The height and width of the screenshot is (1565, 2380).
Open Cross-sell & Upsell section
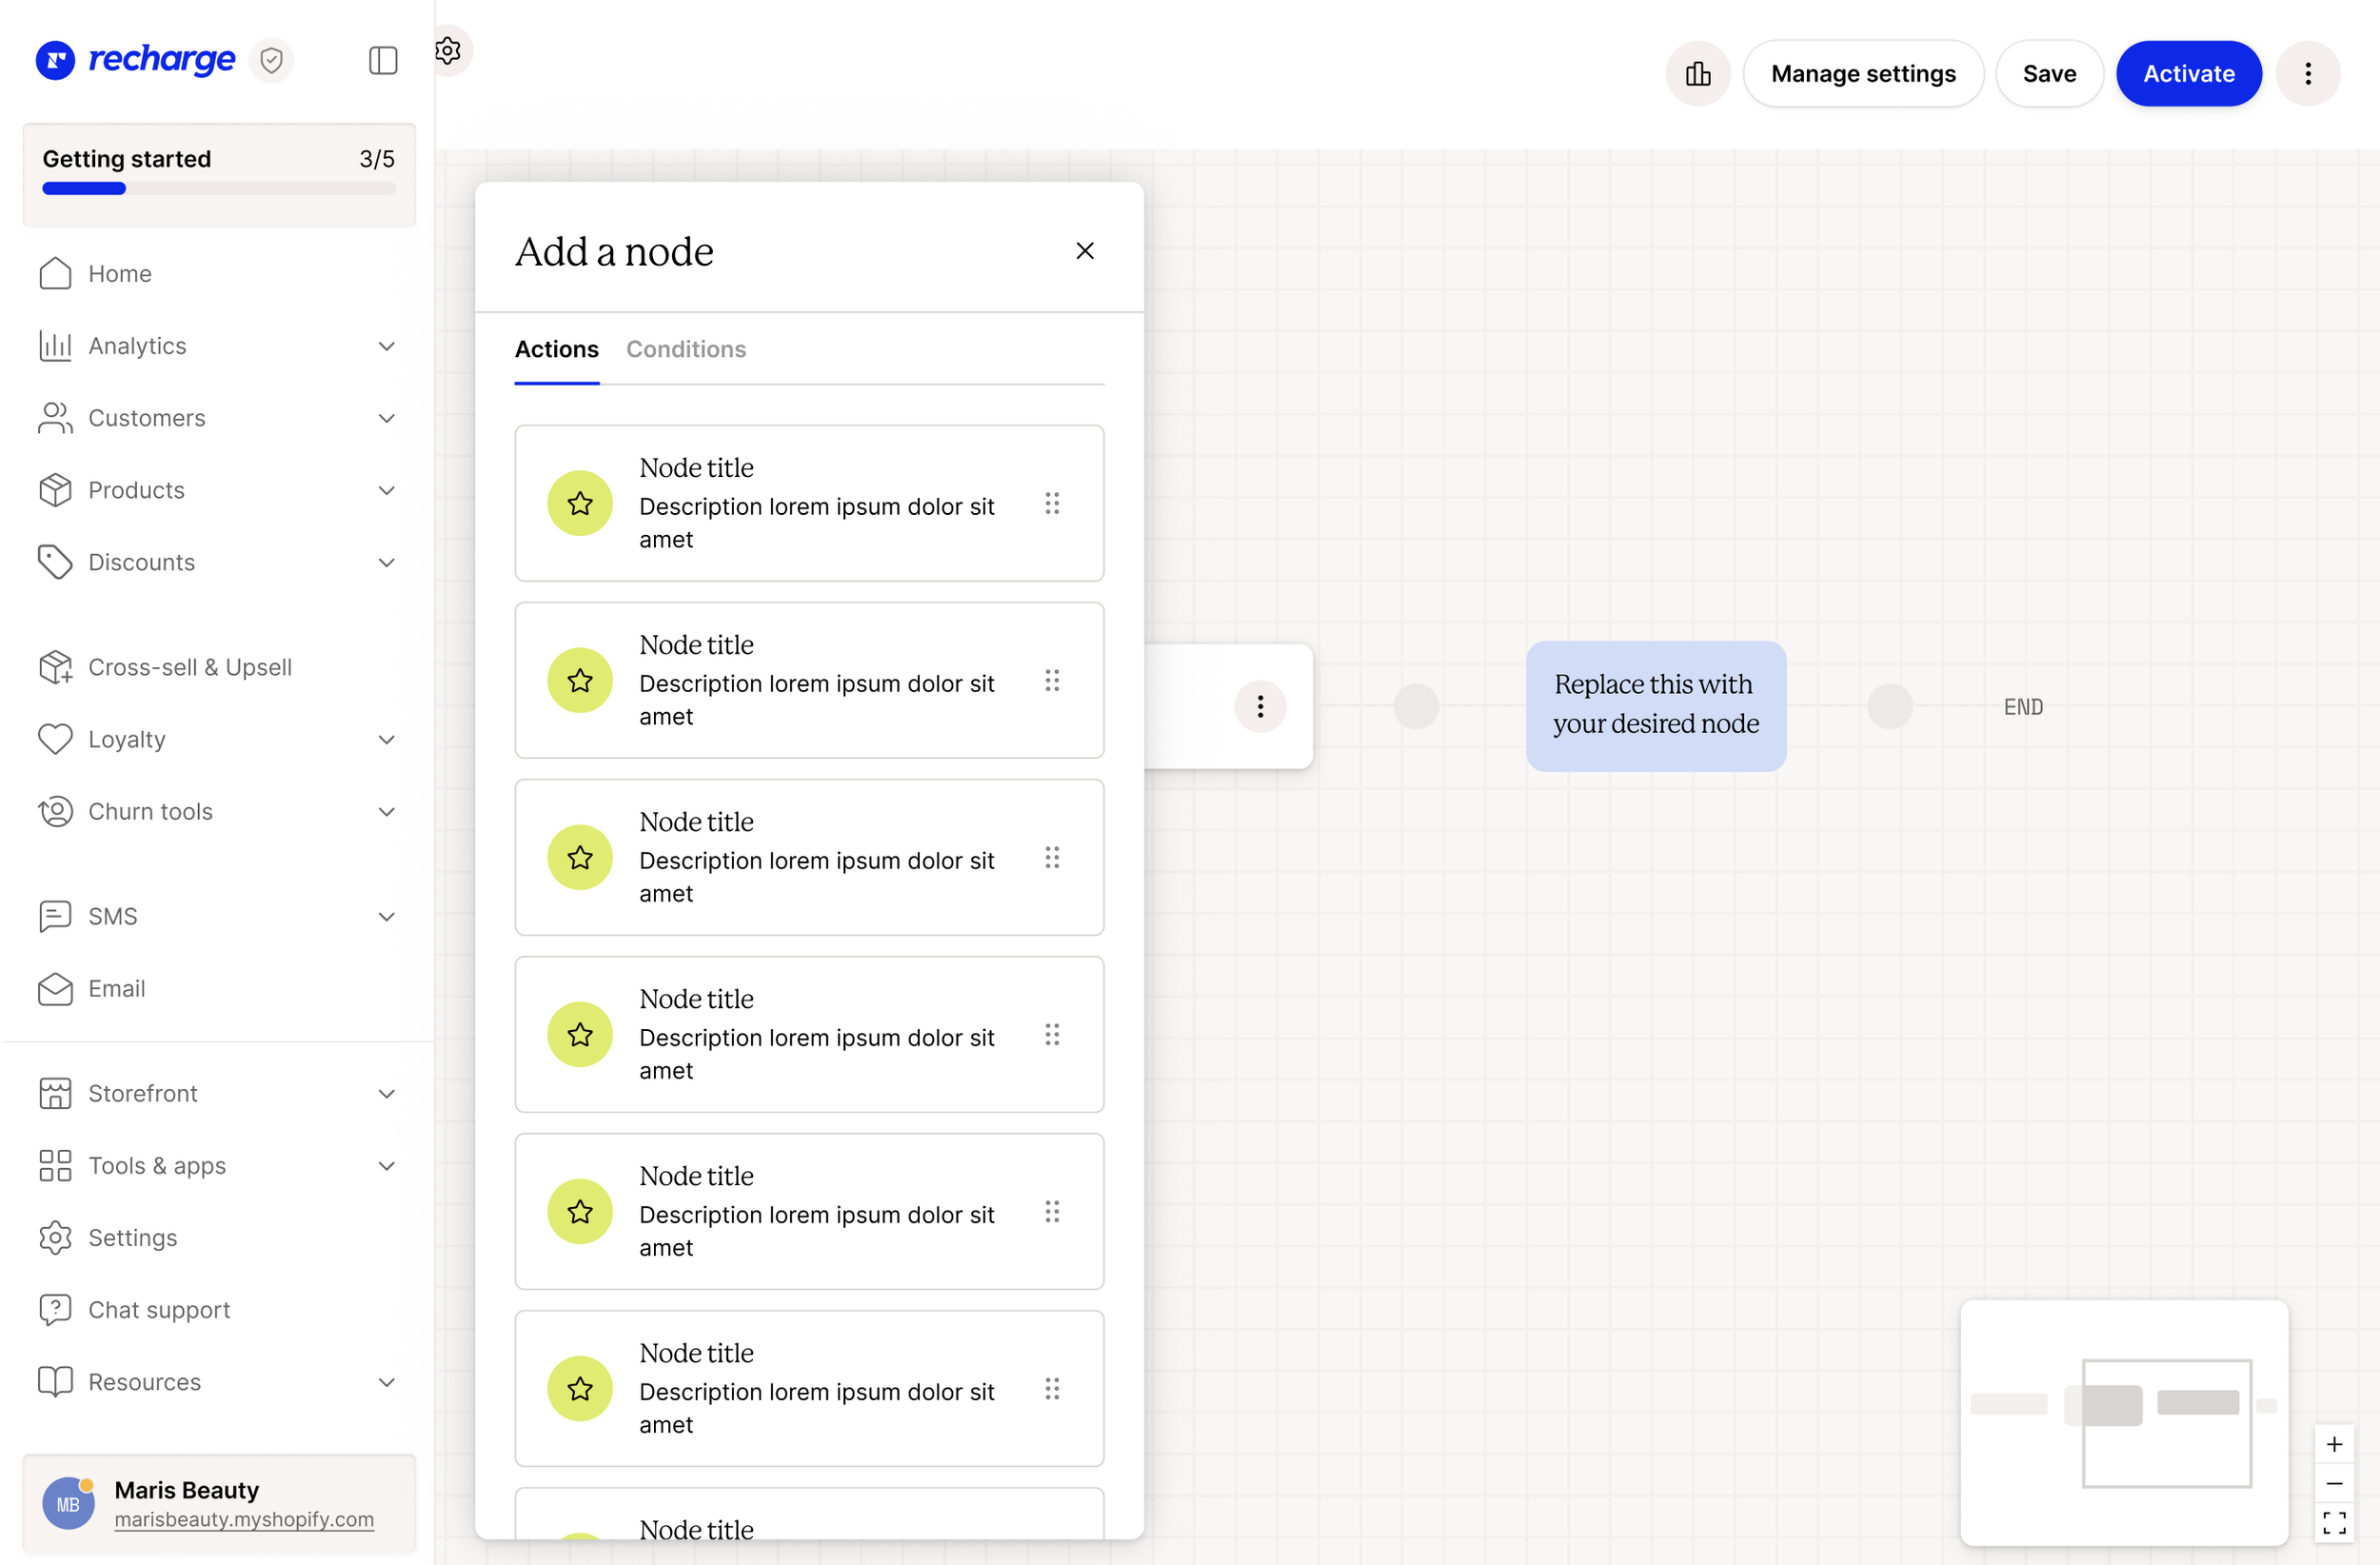pyautogui.click(x=218, y=667)
